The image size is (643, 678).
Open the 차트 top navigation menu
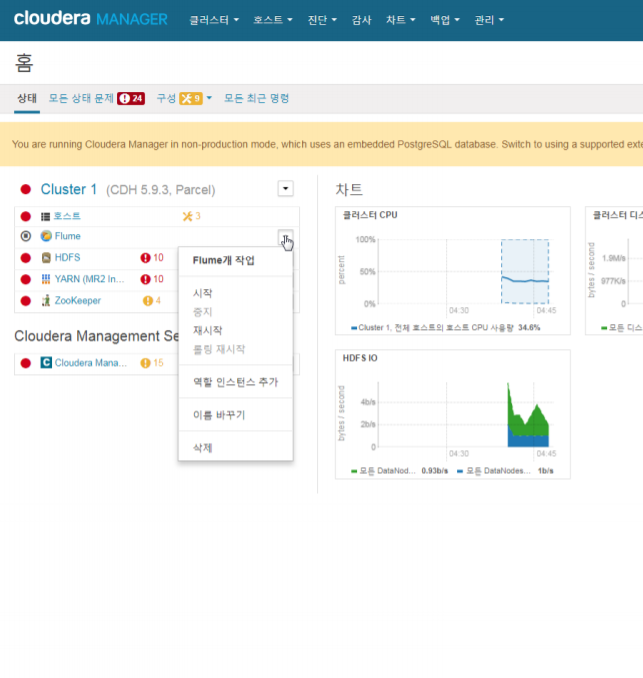(400, 20)
